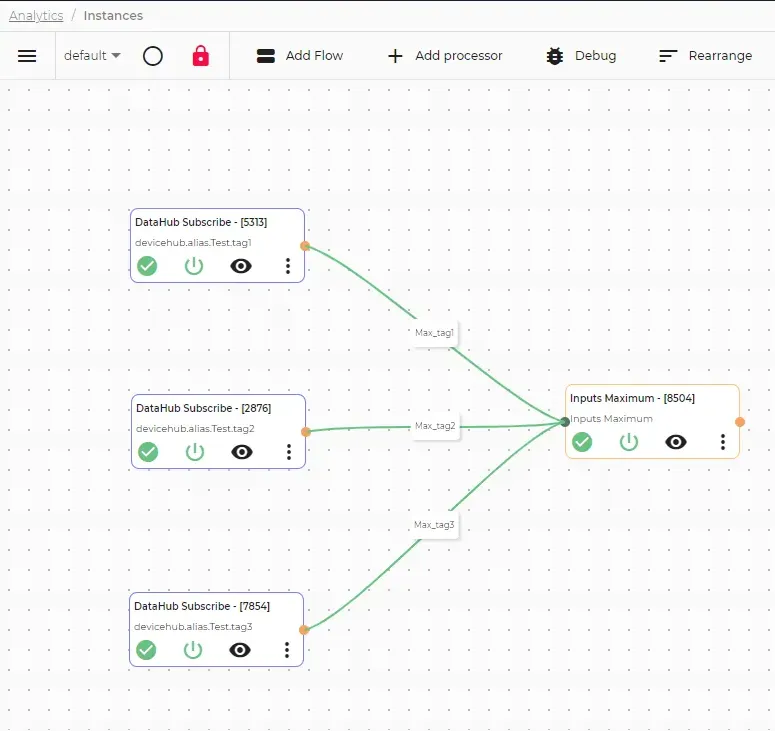Open the hamburger menu
This screenshot has width=775, height=731.
click(x=27, y=56)
